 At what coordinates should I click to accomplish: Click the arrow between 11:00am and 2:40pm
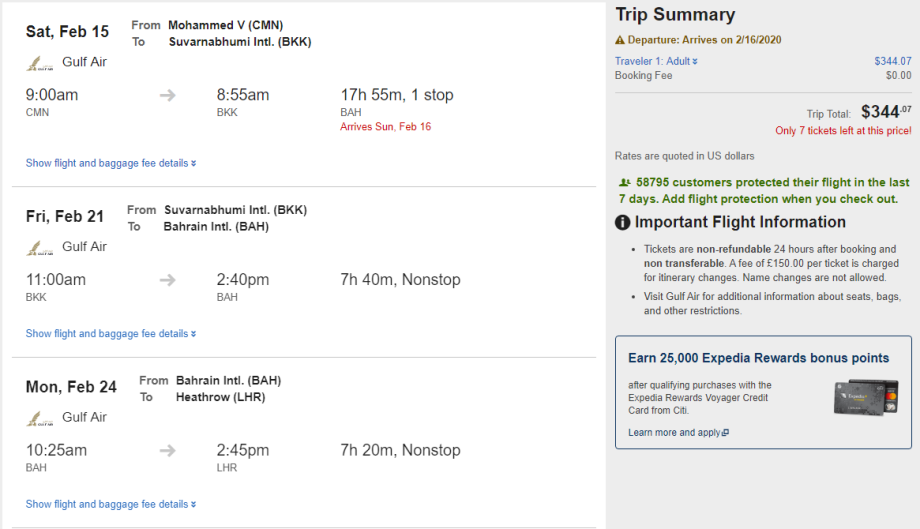pos(168,280)
